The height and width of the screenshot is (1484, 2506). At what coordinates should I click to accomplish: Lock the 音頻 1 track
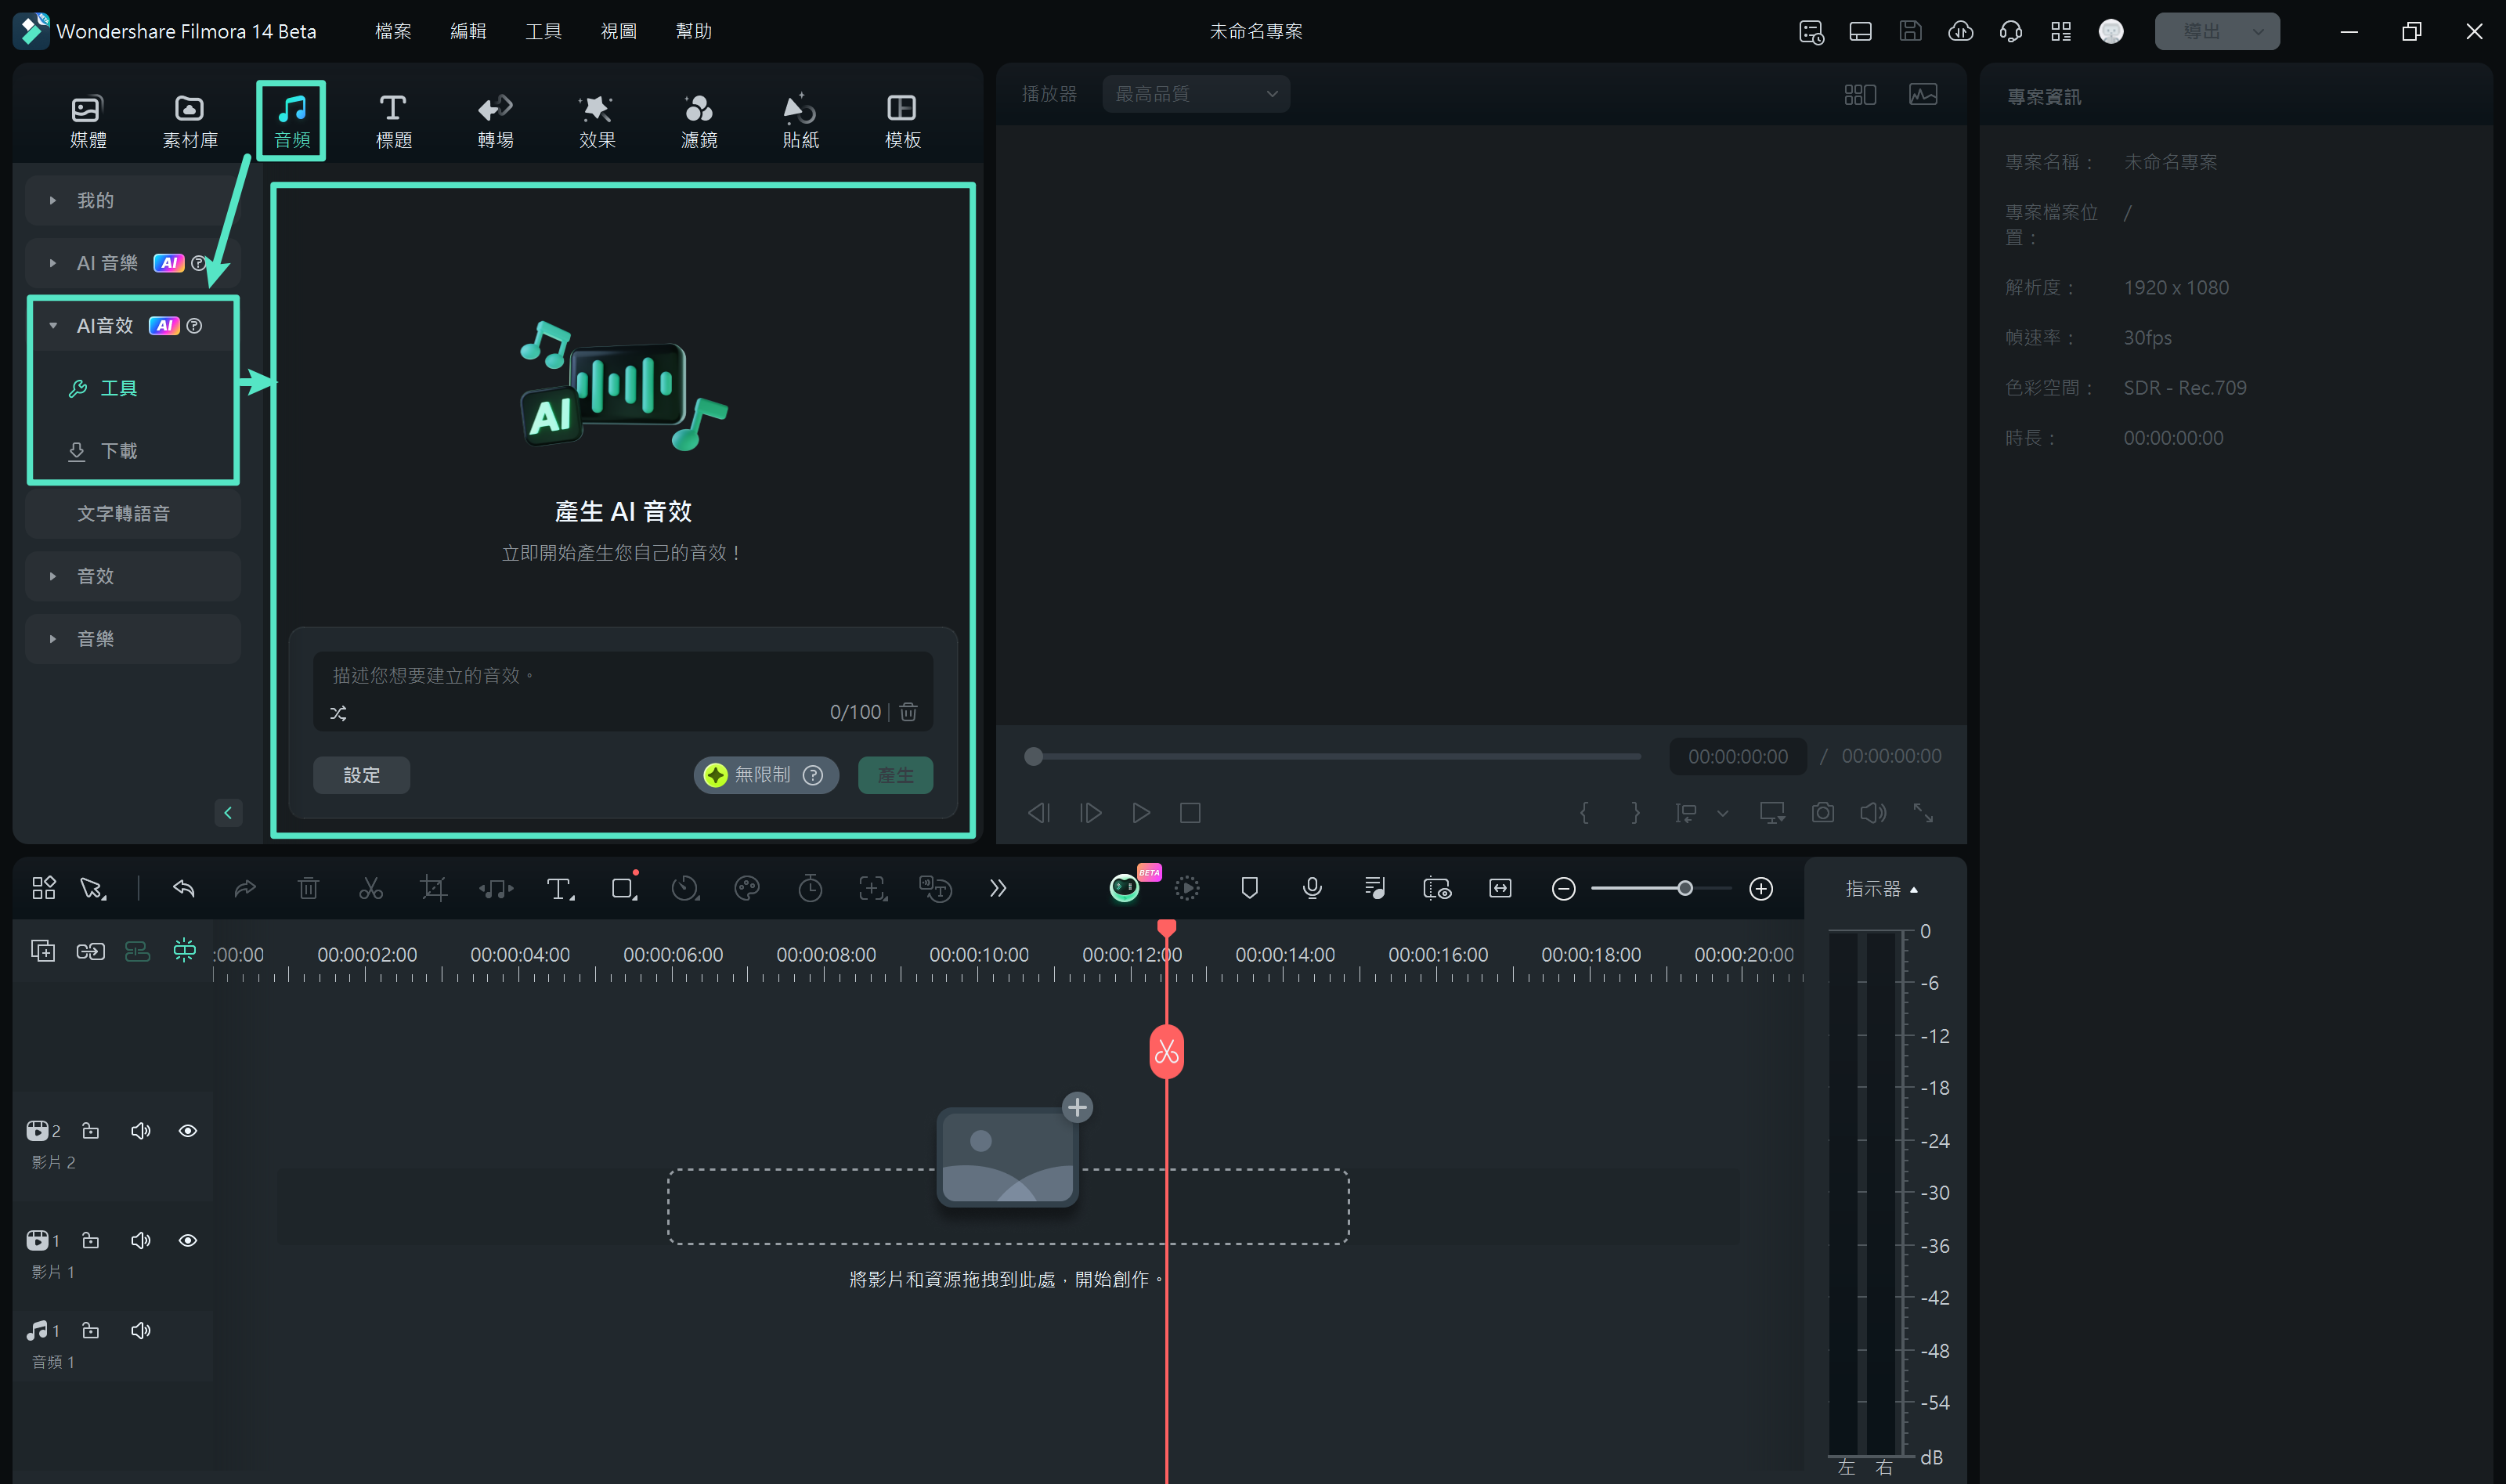90,1330
